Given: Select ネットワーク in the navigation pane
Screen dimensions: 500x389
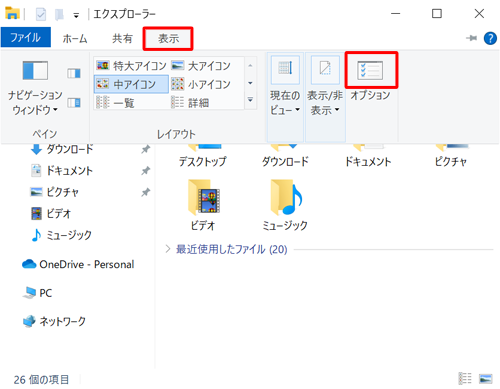Looking at the screenshot, I should [62, 321].
